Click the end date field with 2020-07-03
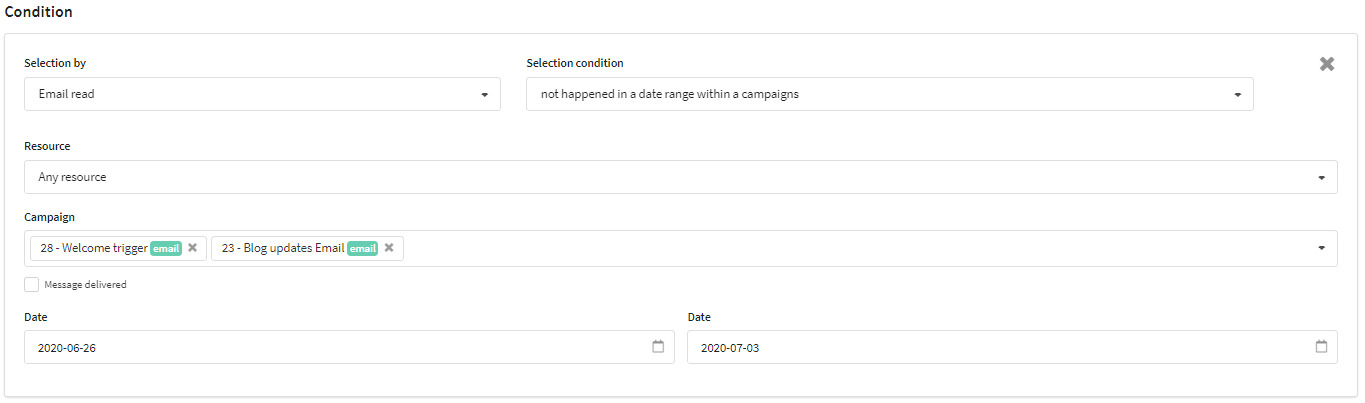Screen dimensions: 1365x403 [1012, 347]
